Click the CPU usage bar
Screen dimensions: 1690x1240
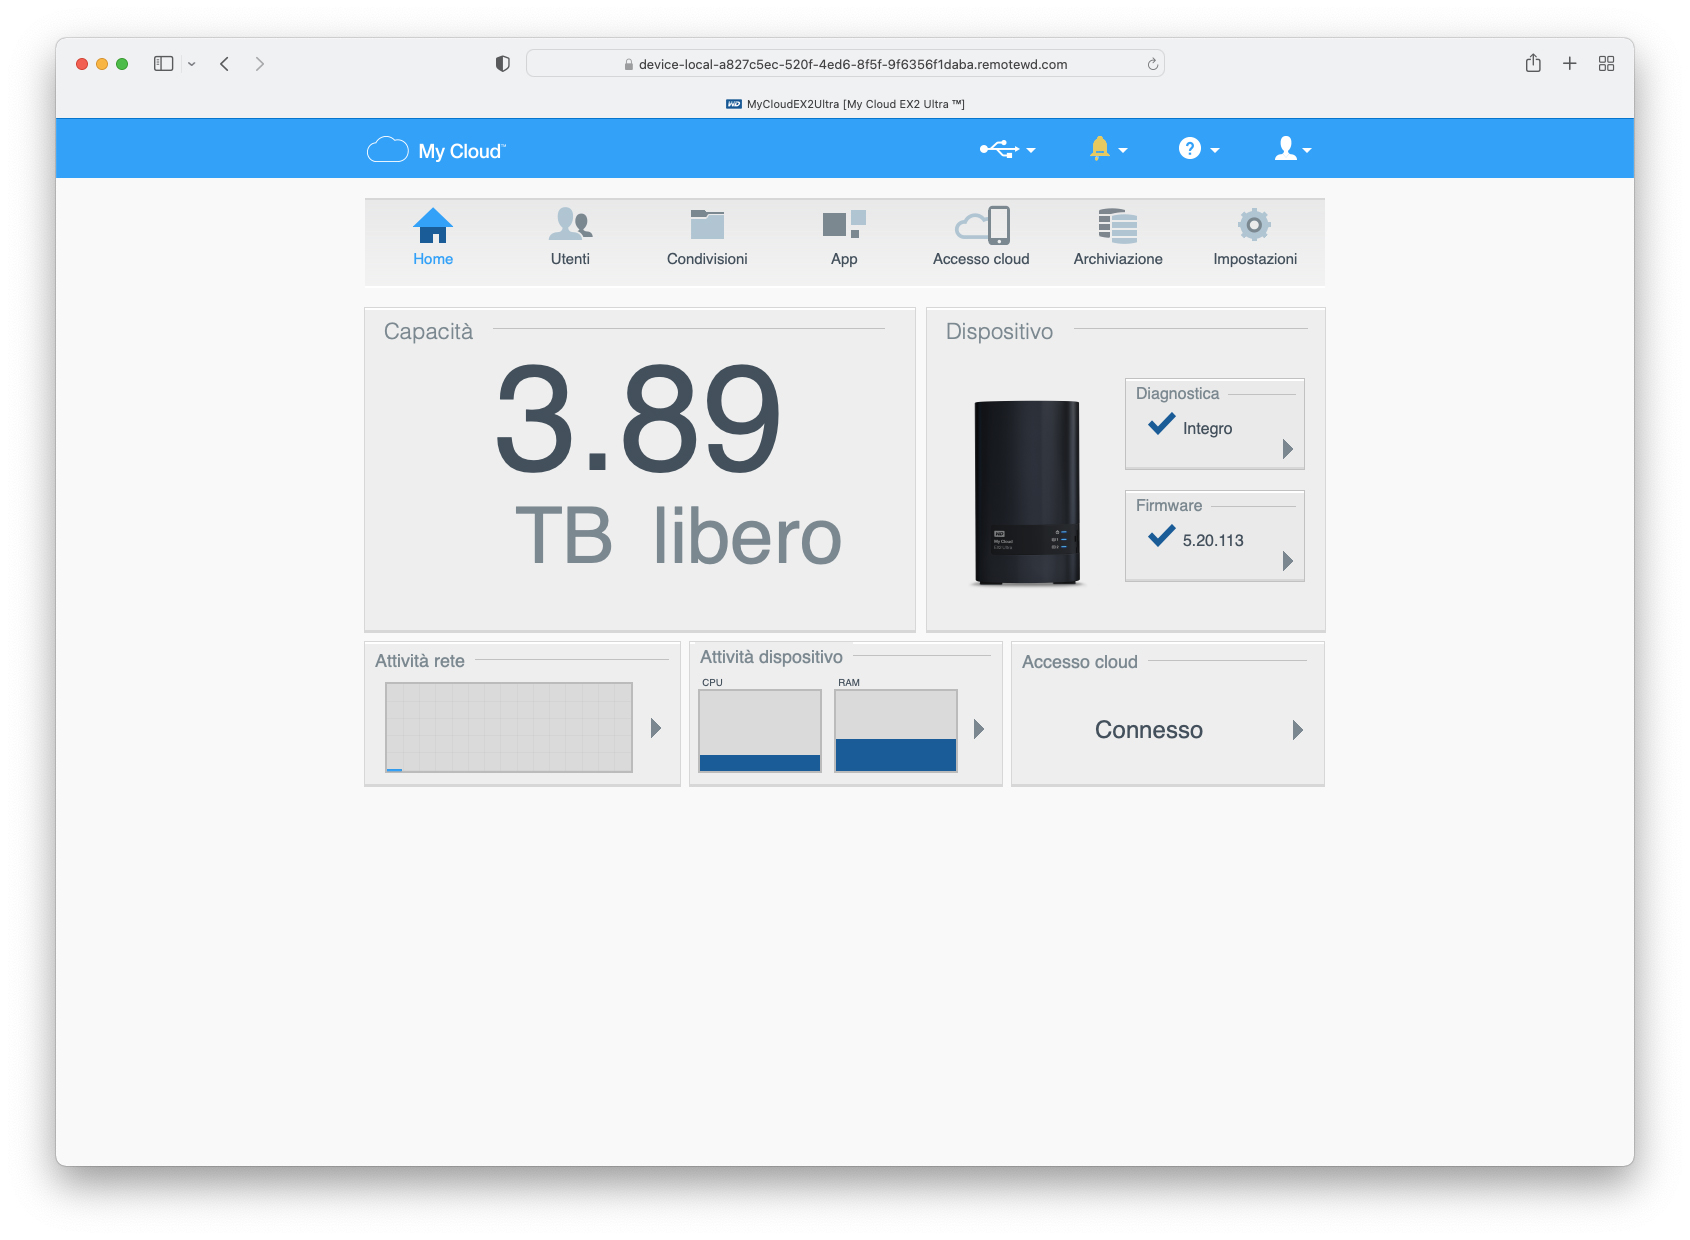pos(760,731)
